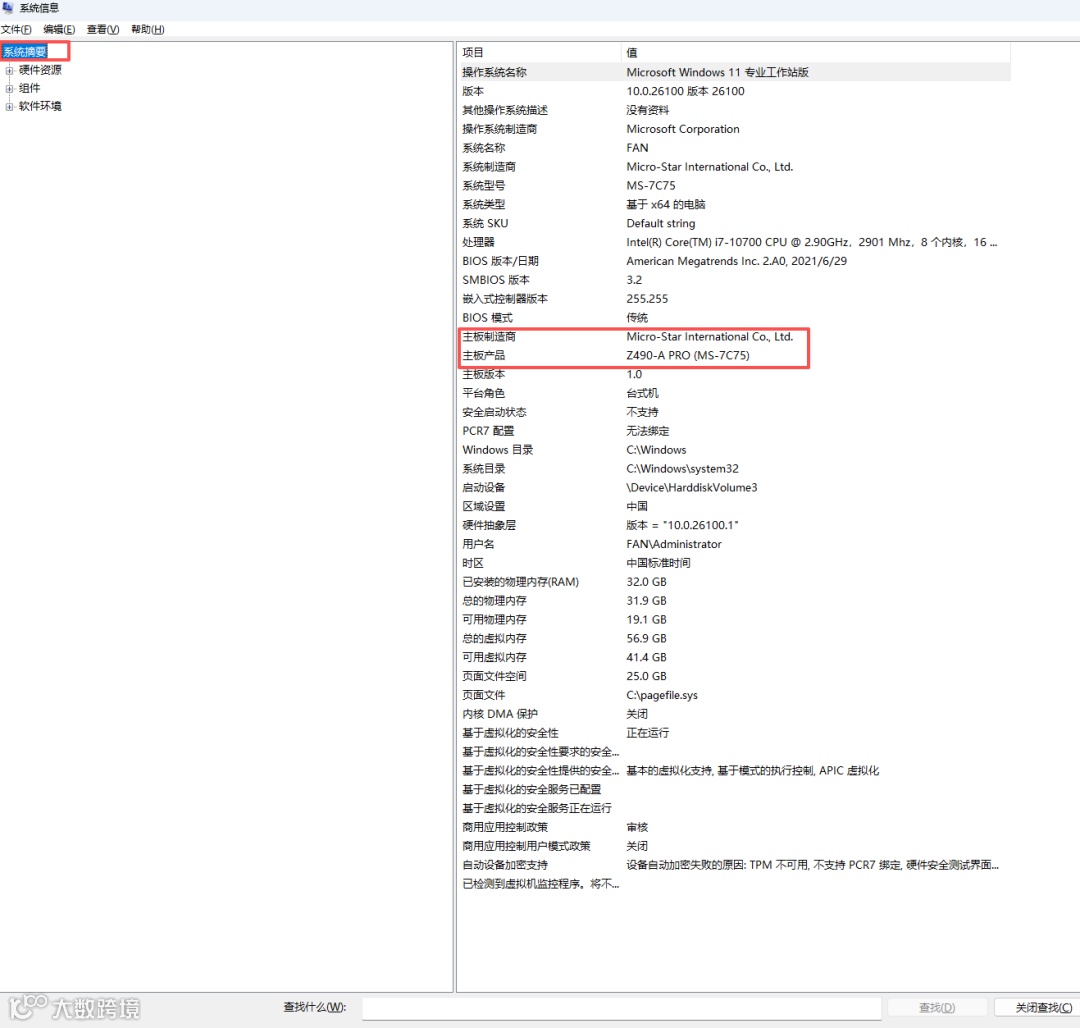Click the 项目 column header
This screenshot has height=1028, width=1080.
coord(539,52)
